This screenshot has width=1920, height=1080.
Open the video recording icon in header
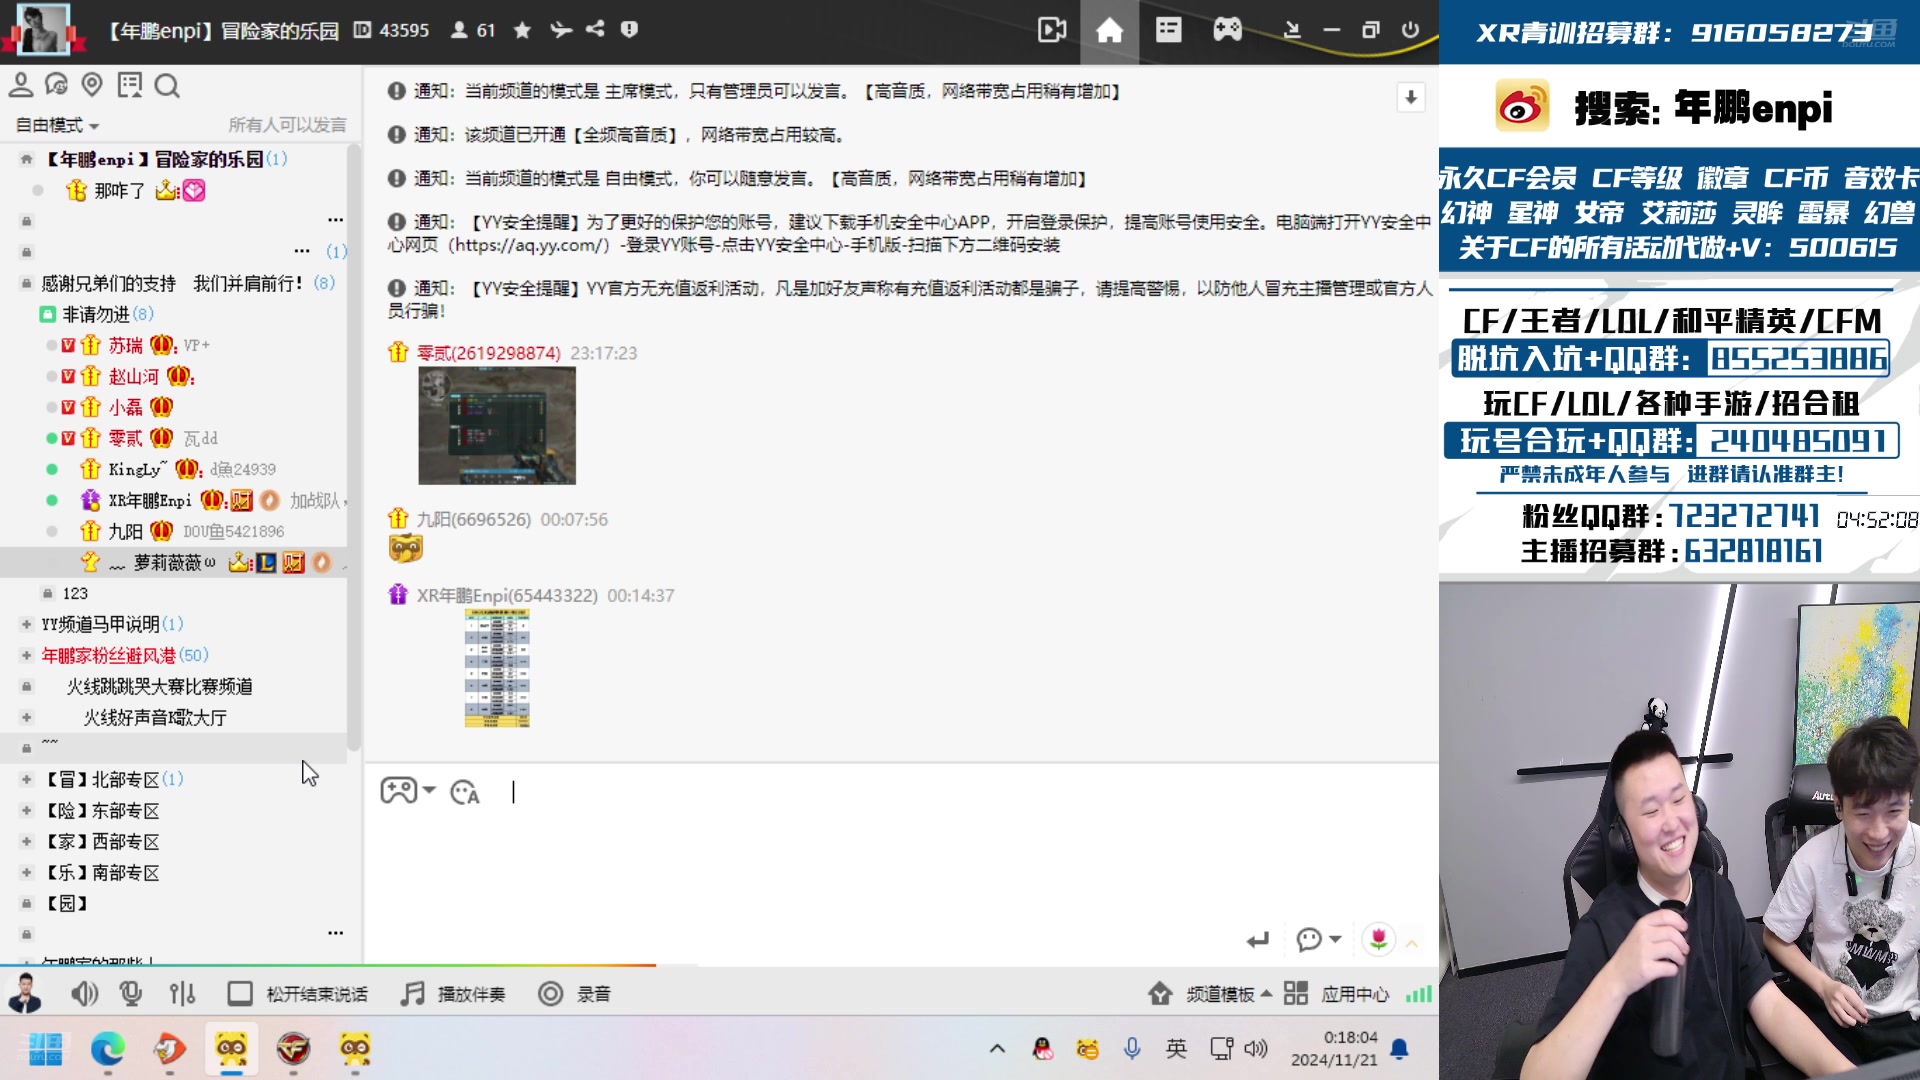pyautogui.click(x=1052, y=30)
